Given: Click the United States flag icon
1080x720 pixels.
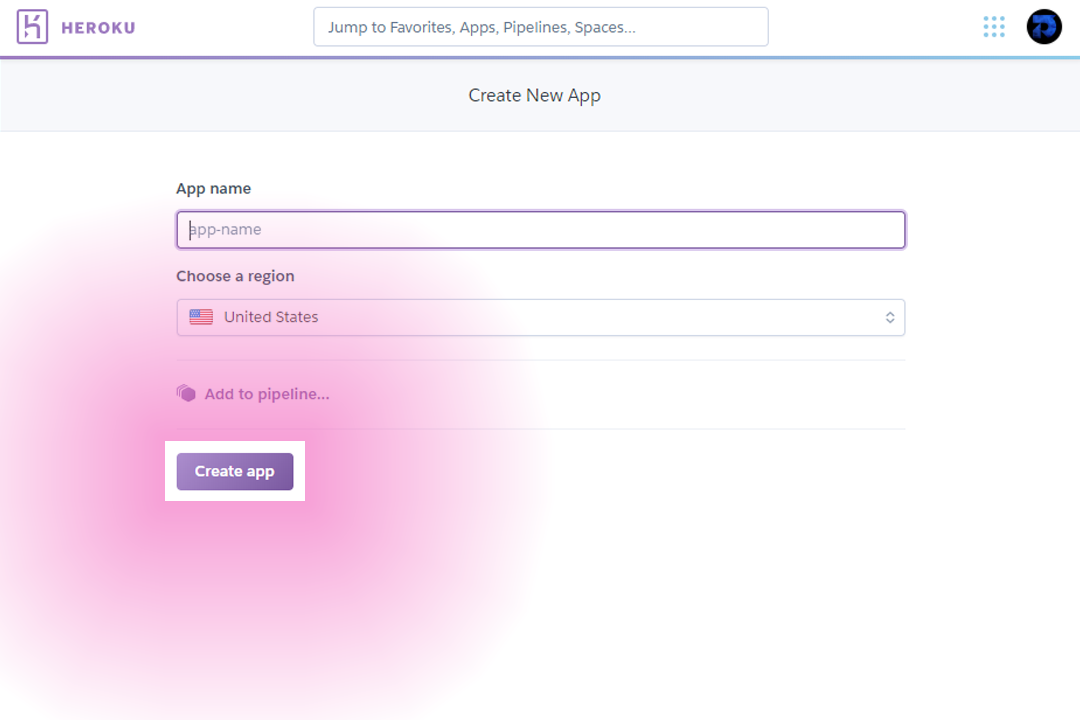Looking at the screenshot, I should click(201, 317).
